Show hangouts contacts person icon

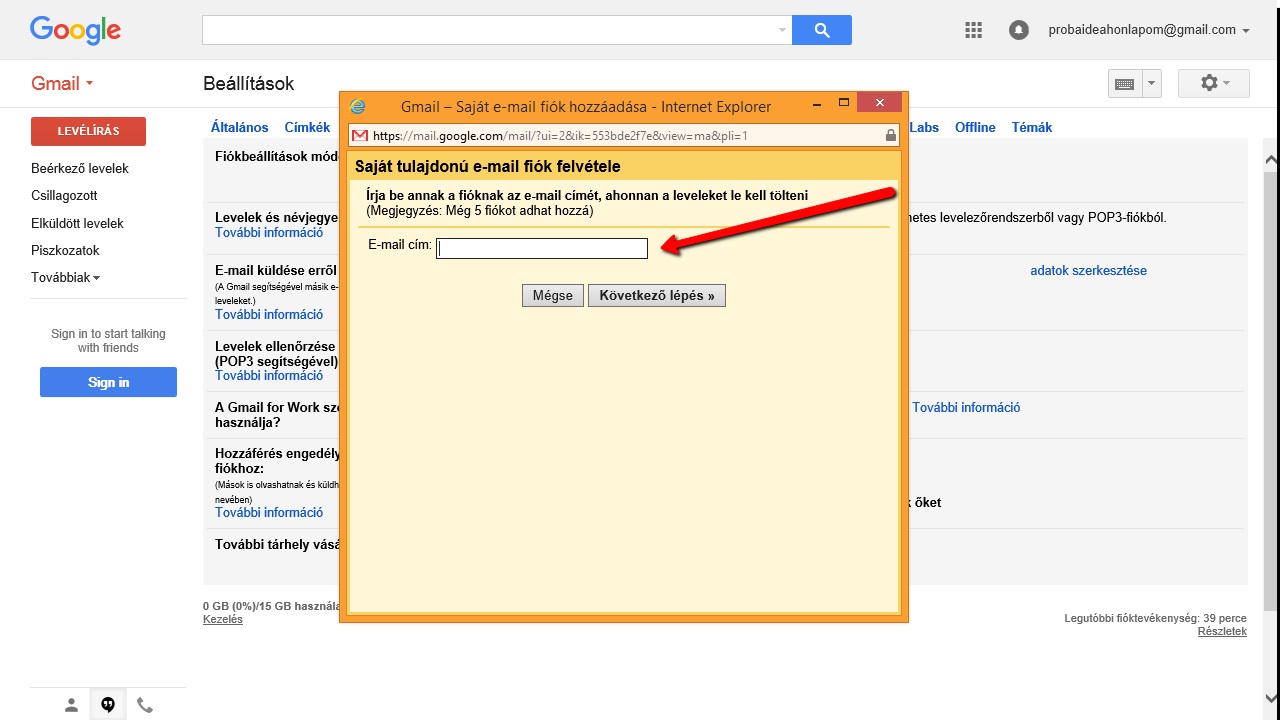(71, 705)
